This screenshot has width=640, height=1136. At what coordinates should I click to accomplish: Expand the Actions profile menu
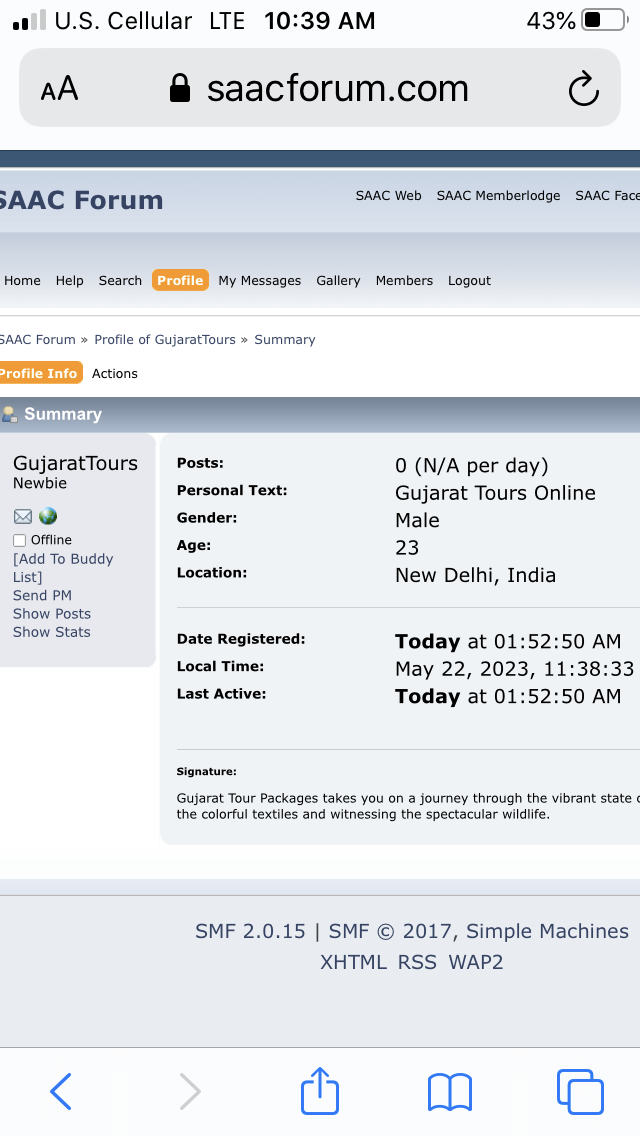[x=115, y=373]
